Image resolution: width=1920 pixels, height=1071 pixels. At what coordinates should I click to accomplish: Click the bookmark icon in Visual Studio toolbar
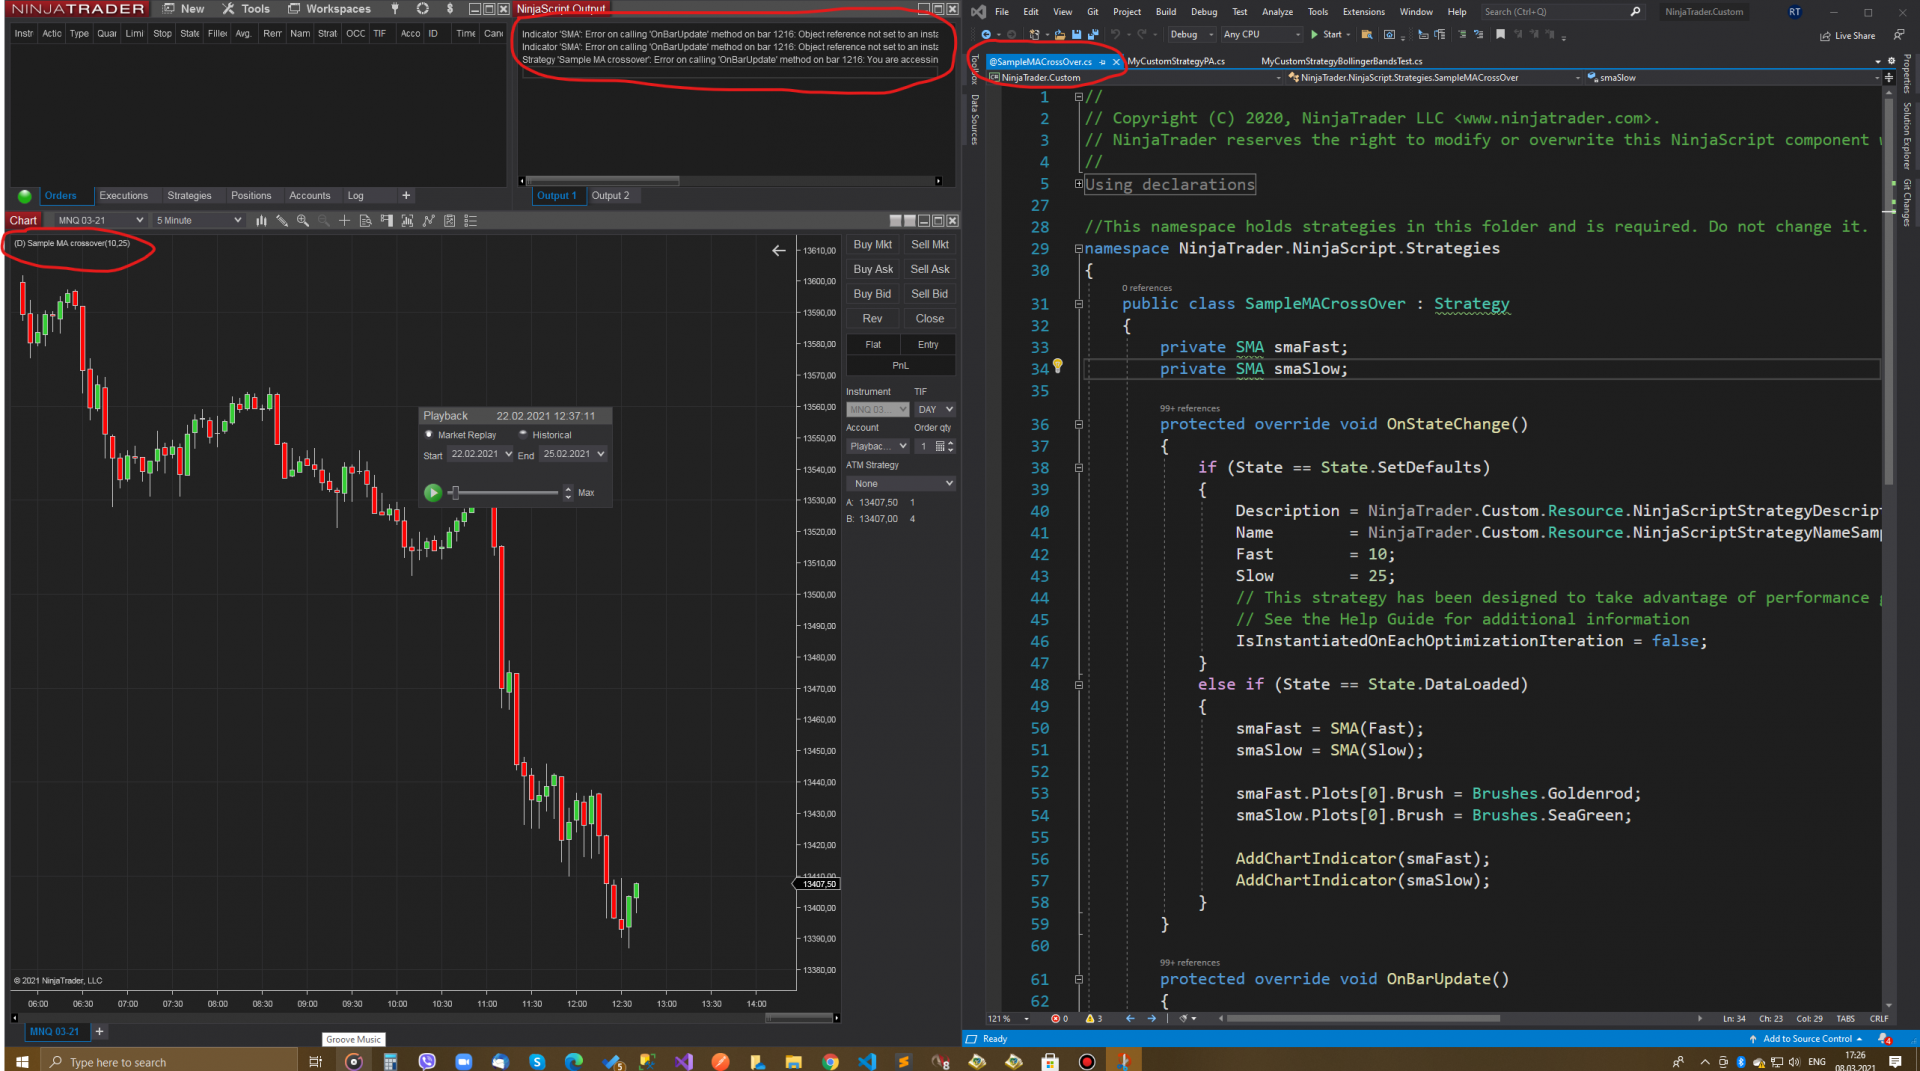click(1500, 35)
